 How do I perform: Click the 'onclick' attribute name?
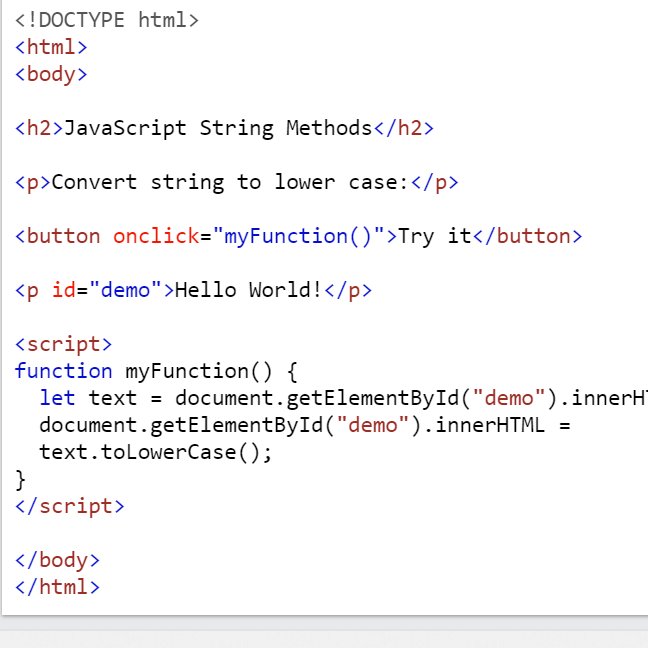[156, 236]
